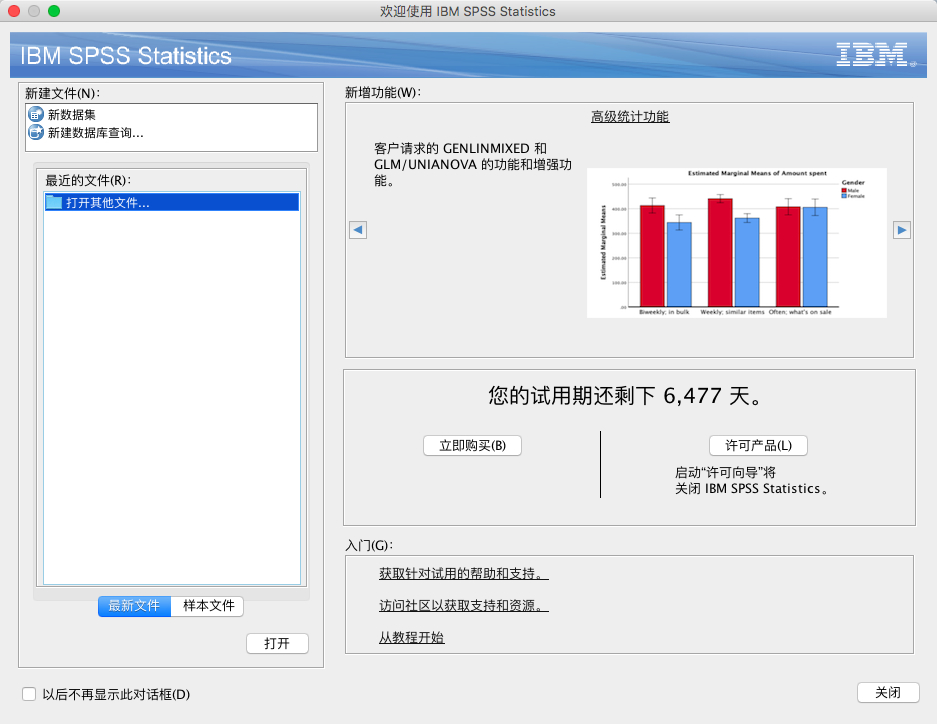Open 访问社区以获取支持和资源 link

pyautogui.click(x=463, y=606)
